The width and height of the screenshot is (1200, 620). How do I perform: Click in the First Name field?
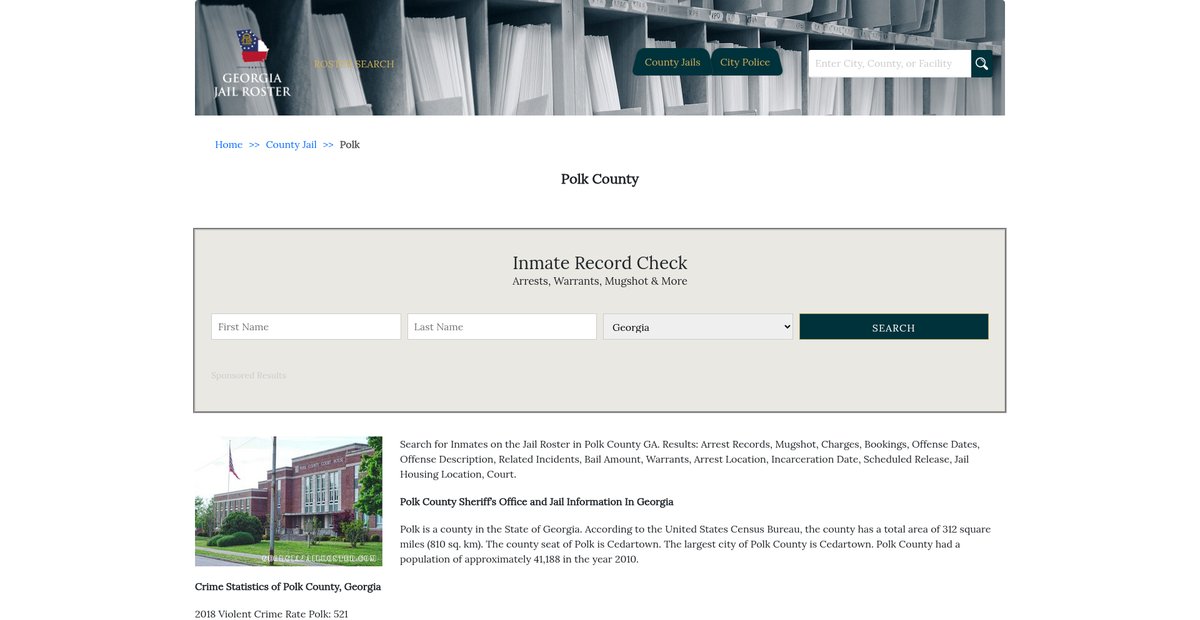[x=306, y=327]
